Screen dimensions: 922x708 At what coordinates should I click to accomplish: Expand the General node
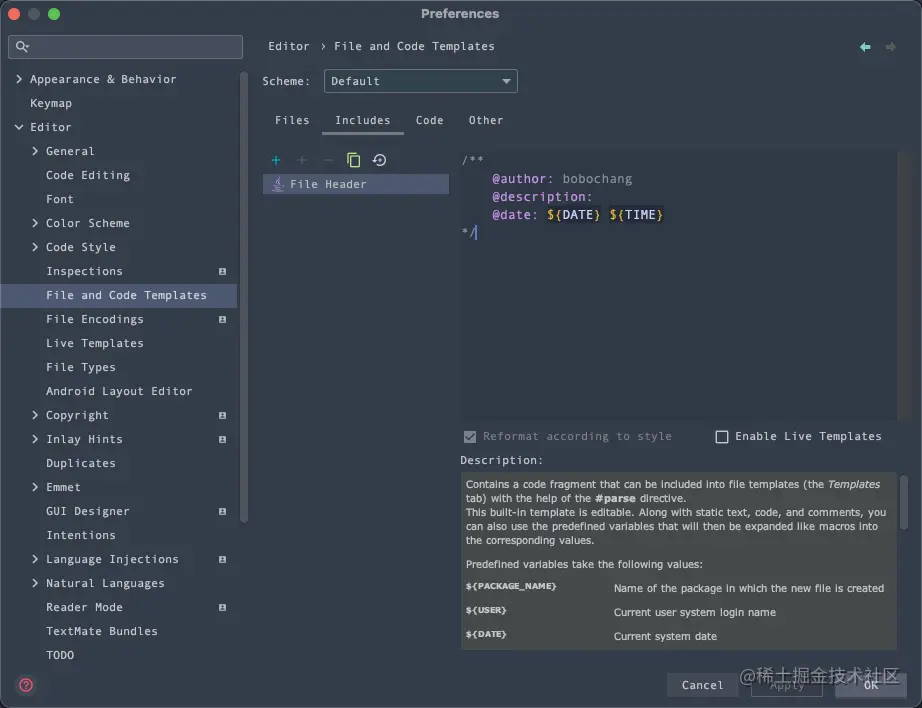pyautogui.click(x=35, y=151)
